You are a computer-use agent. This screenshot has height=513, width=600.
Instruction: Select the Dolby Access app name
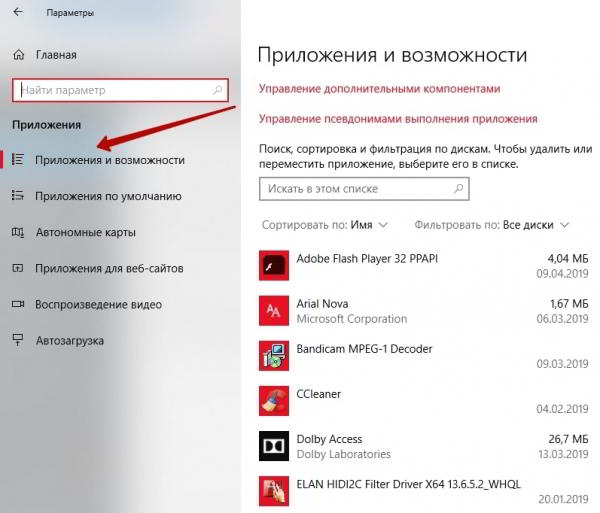tap(329, 439)
